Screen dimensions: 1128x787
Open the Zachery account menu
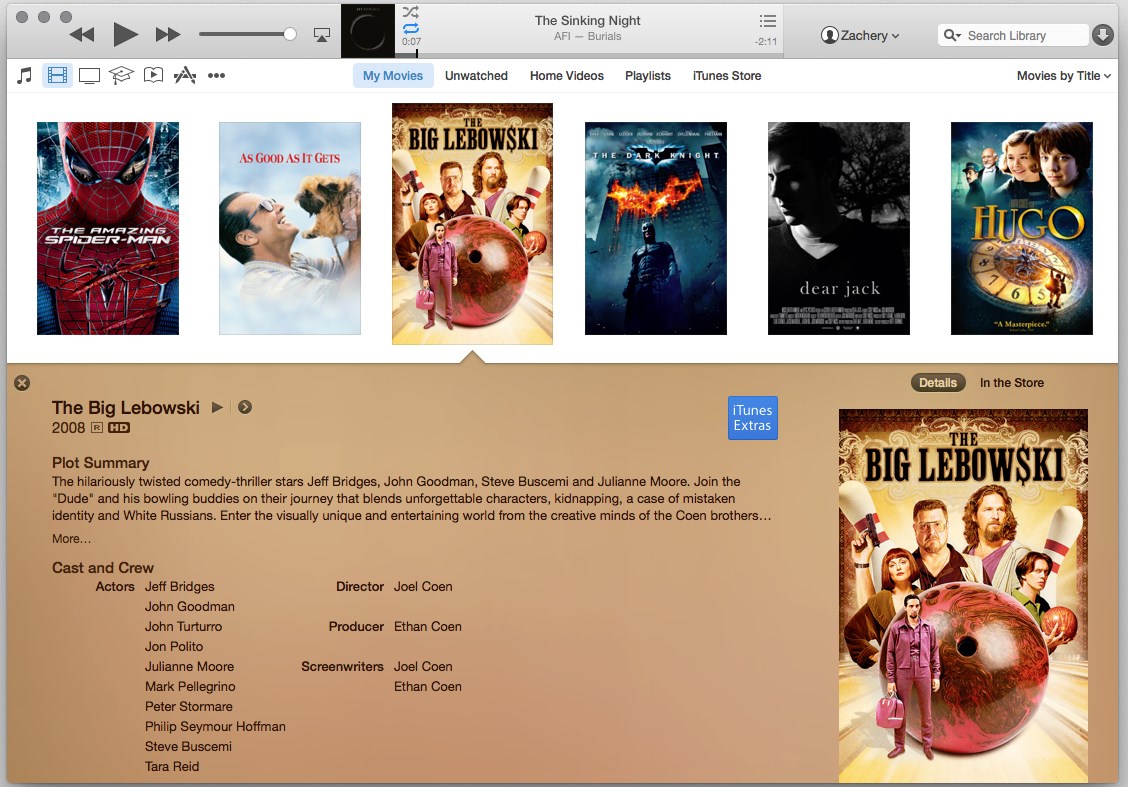860,35
